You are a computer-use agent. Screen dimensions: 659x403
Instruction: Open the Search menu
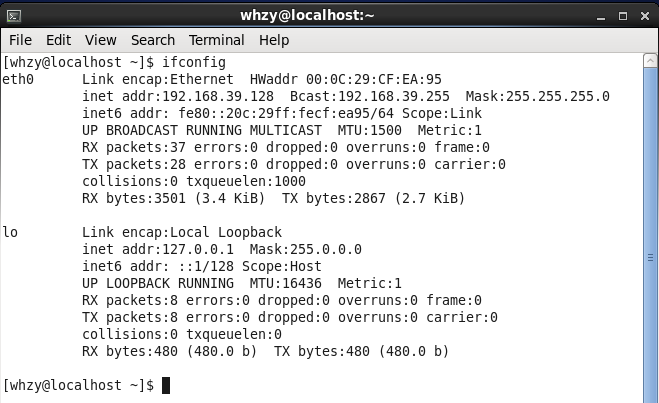coord(153,40)
